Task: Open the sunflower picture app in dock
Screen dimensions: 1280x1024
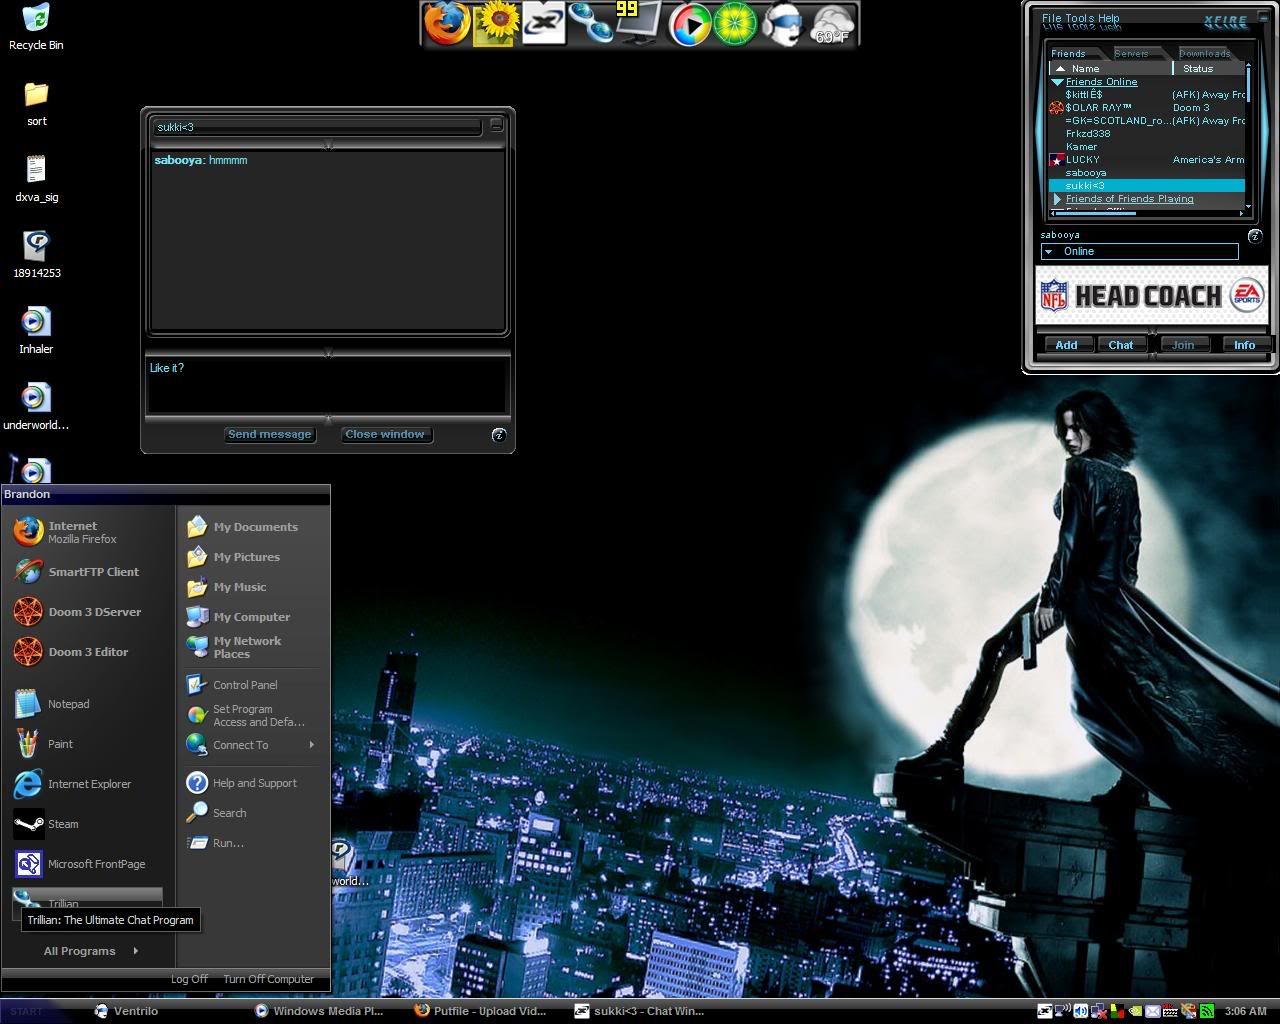Action: point(496,24)
